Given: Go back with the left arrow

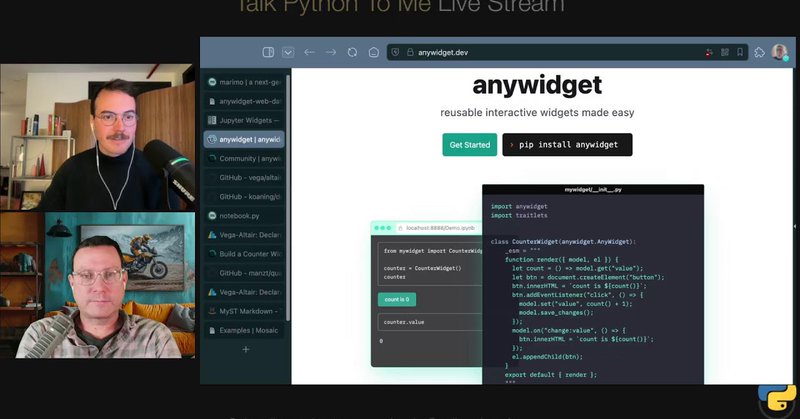Looking at the screenshot, I should pos(309,52).
